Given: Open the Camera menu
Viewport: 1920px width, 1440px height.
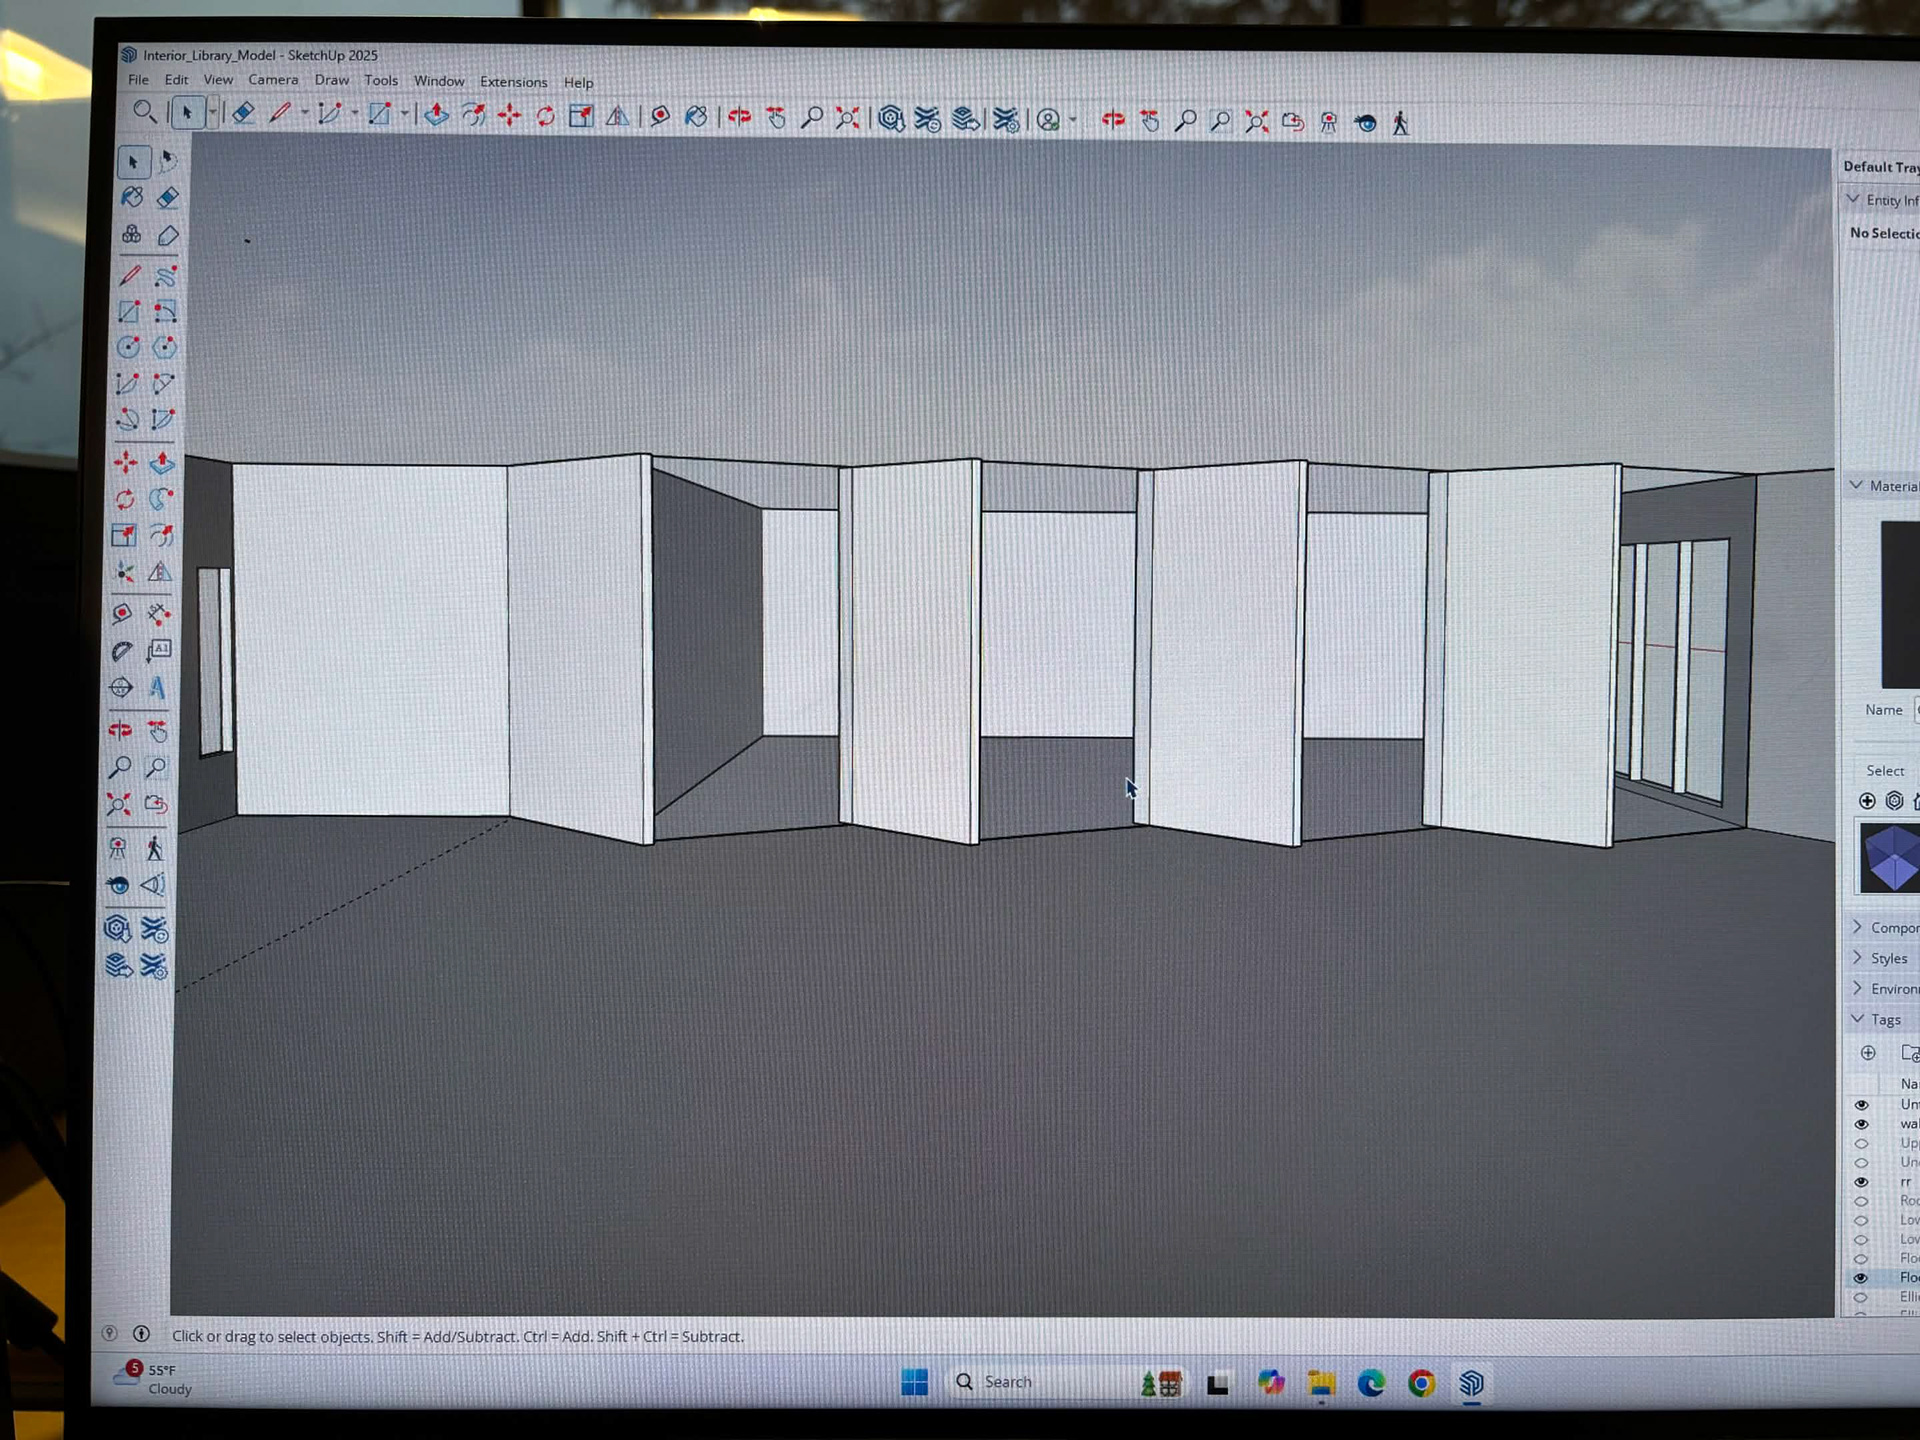Looking at the screenshot, I should [273, 80].
